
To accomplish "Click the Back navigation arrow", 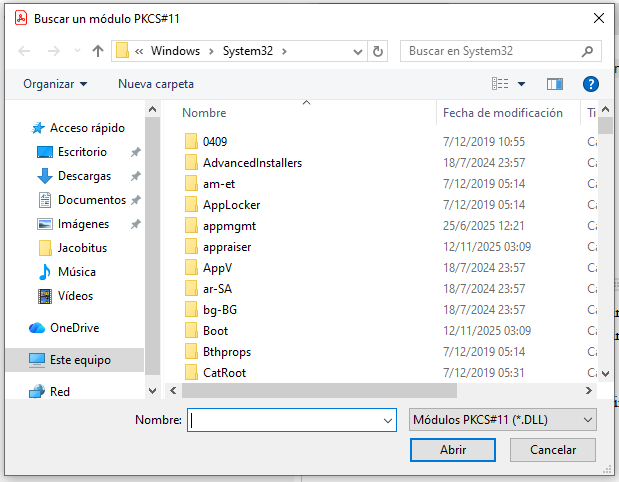I will (25, 51).
